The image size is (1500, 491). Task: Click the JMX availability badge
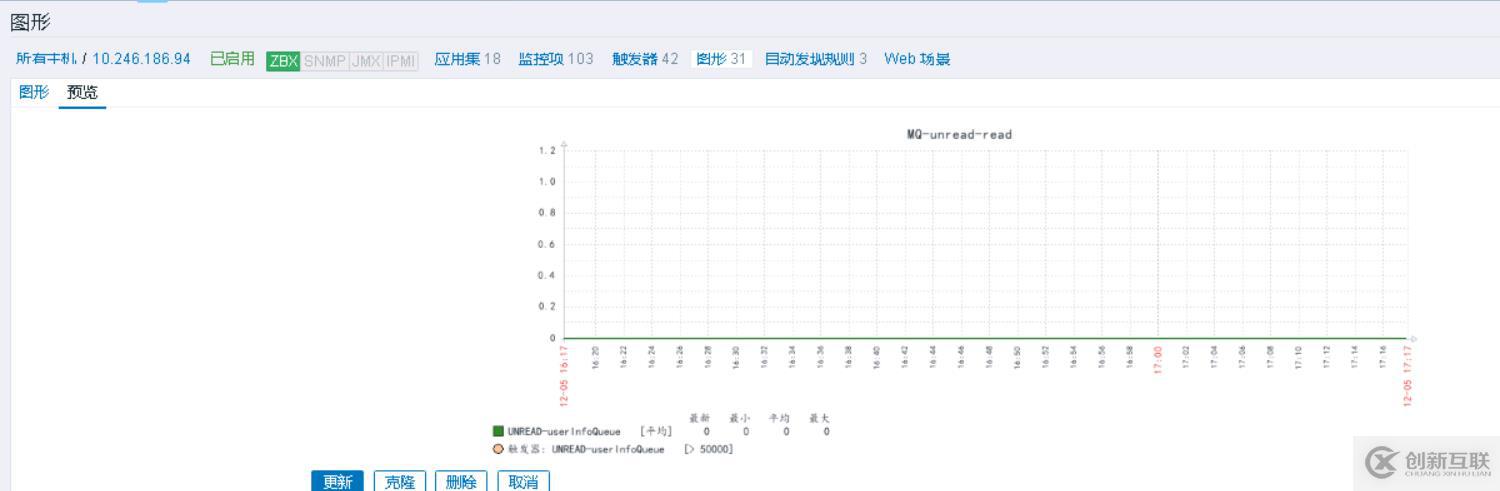point(365,61)
